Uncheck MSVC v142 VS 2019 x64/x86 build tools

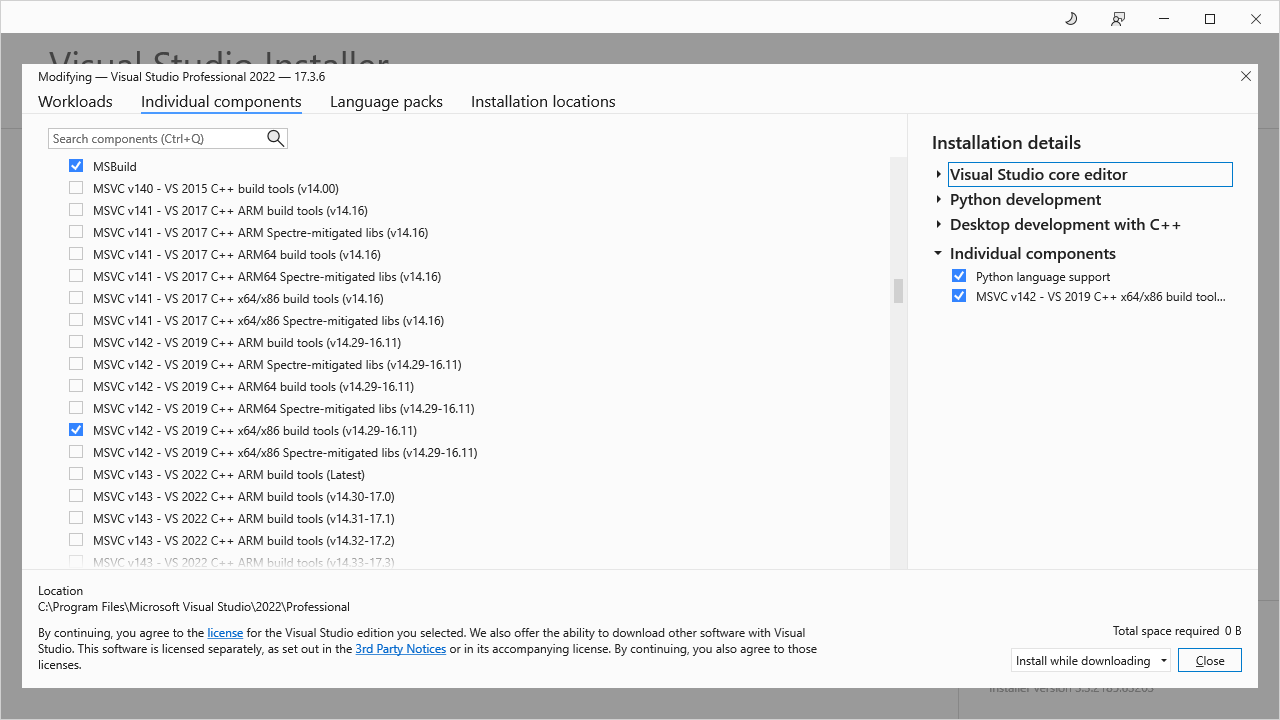click(76, 429)
